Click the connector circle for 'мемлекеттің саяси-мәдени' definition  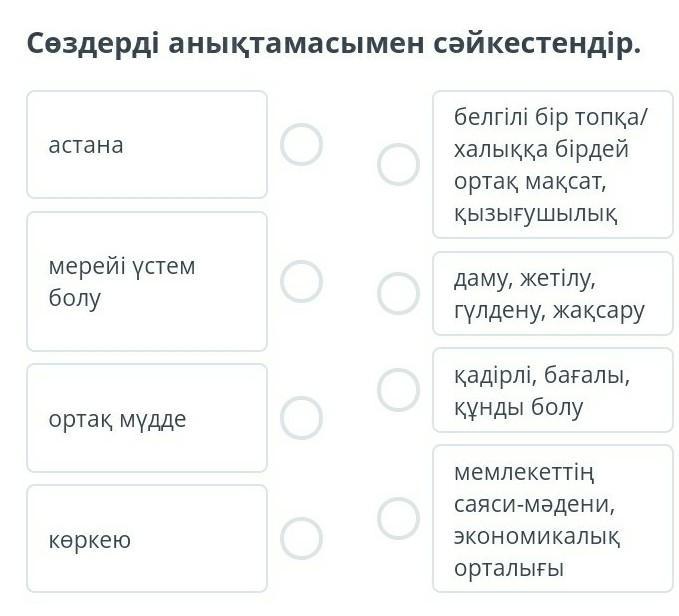398,518
